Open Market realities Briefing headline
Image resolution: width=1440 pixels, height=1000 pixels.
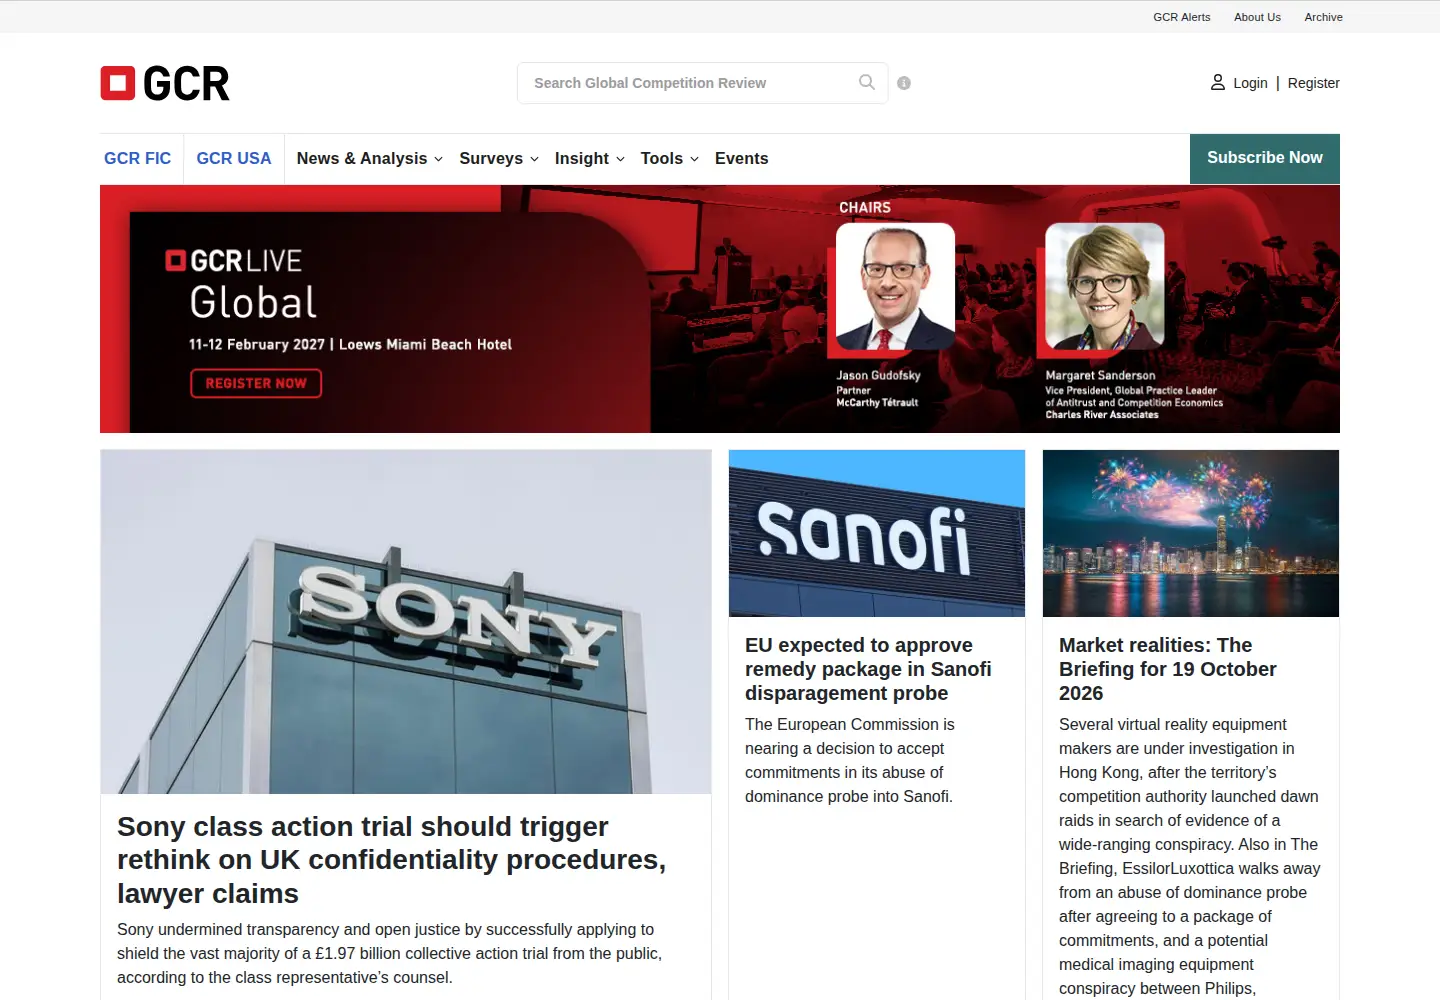pos(1168,669)
